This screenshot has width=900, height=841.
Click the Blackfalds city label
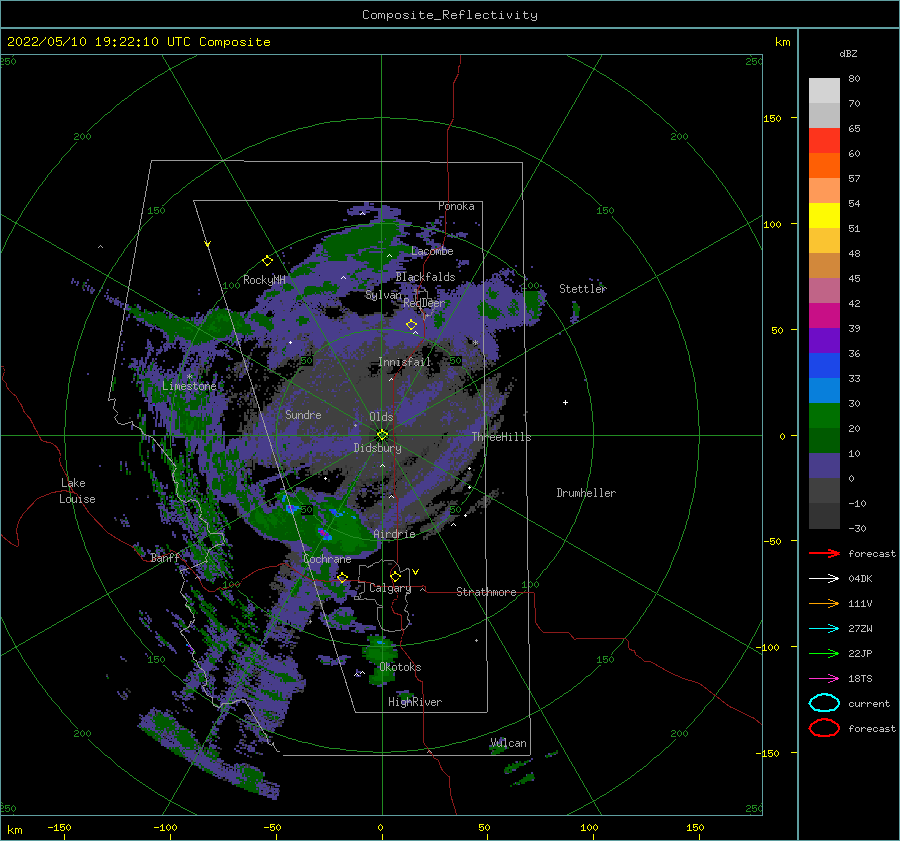pyautogui.click(x=425, y=277)
